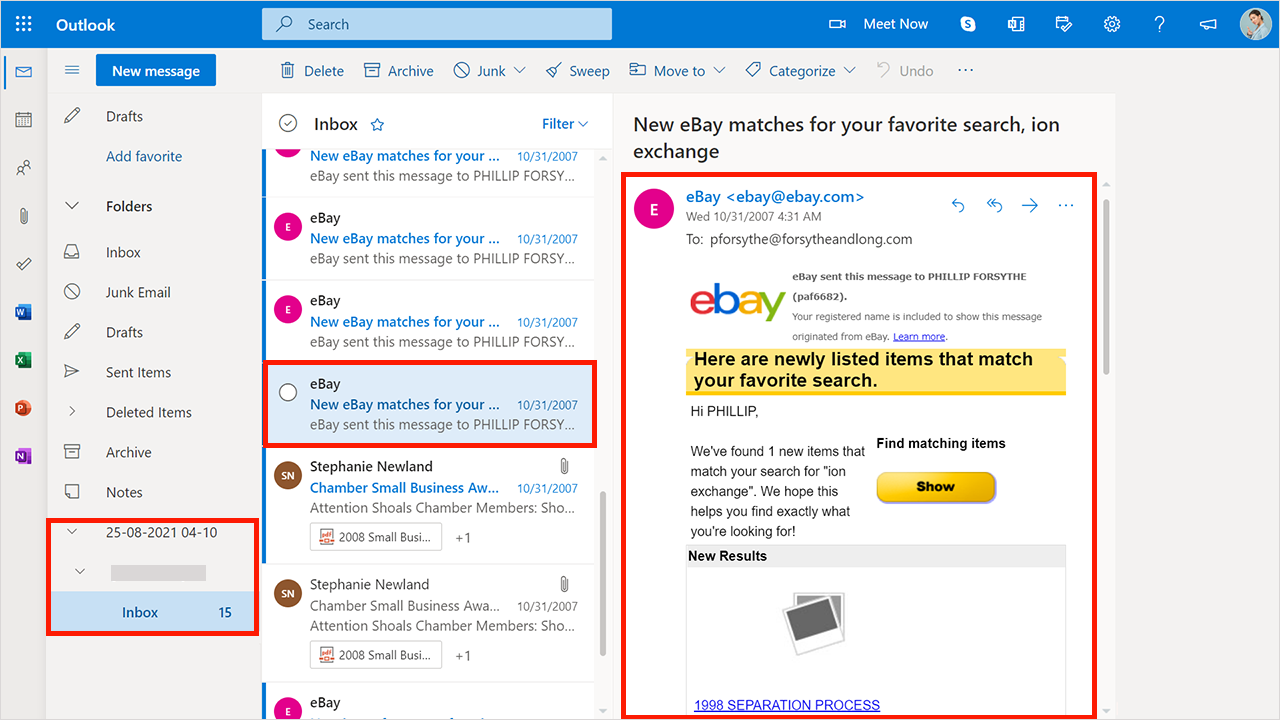Toggle select-all circle beside Inbox heading

click(x=288, y=124)
